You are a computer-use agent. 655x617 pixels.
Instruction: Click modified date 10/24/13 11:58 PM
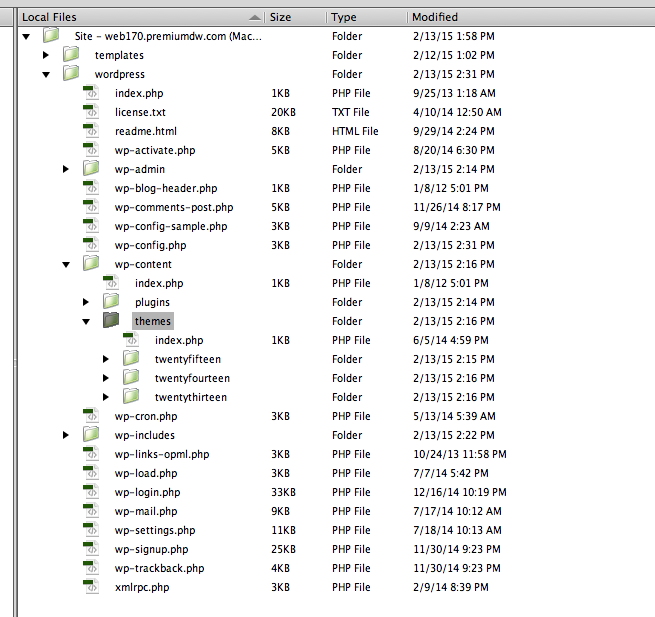click(460, 454)
